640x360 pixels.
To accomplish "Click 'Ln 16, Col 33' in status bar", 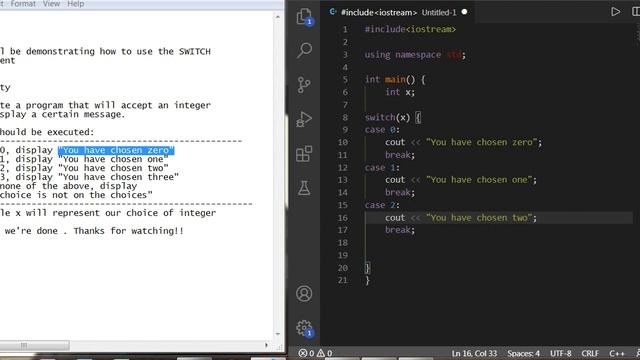I will [474, 353].
